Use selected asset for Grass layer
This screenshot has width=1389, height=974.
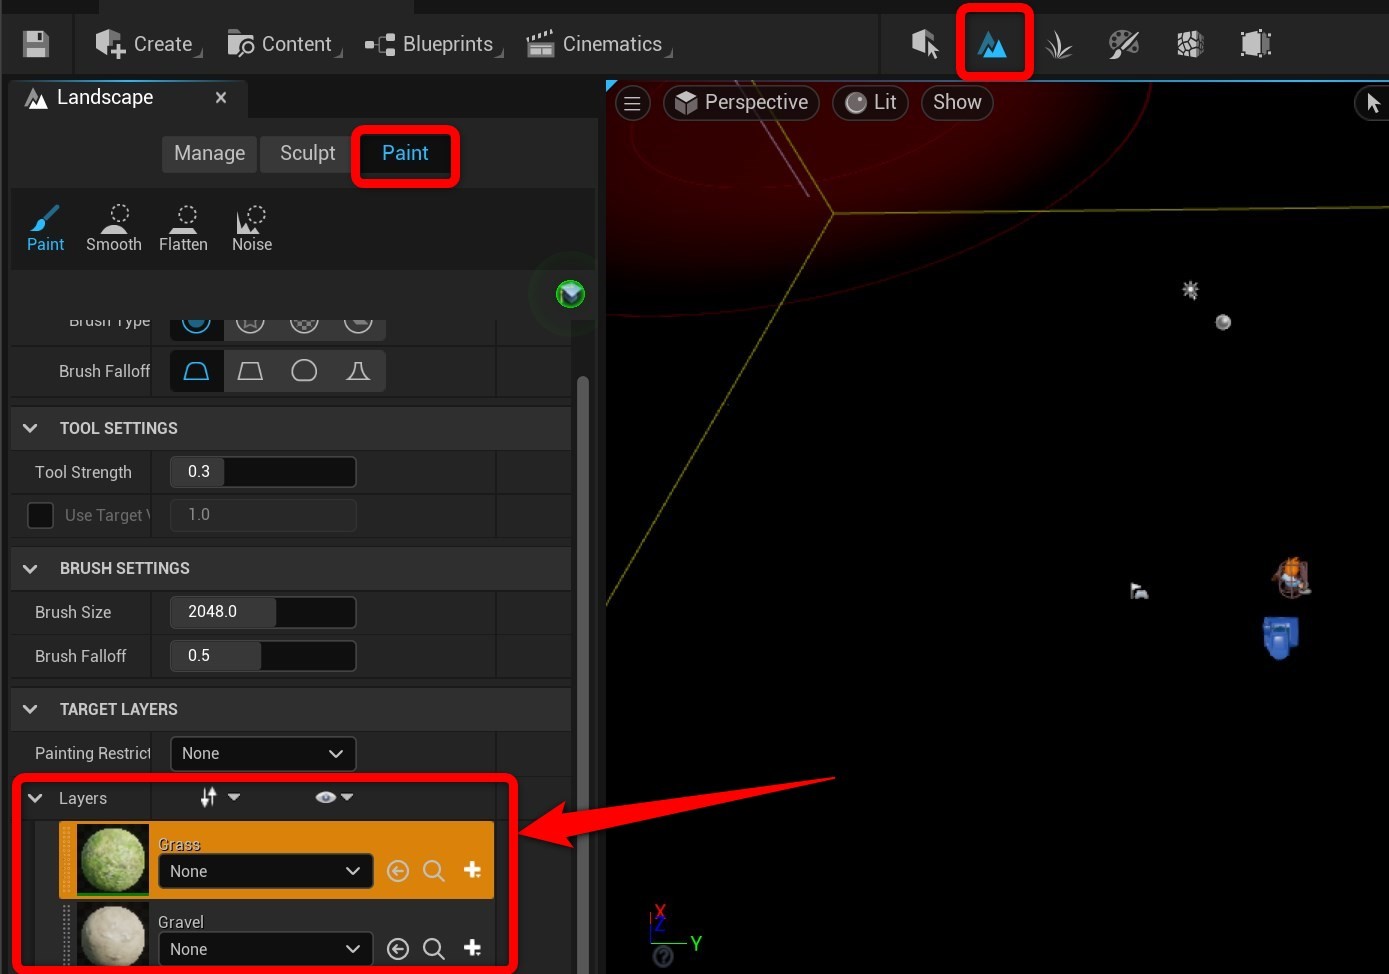(398, 871)
